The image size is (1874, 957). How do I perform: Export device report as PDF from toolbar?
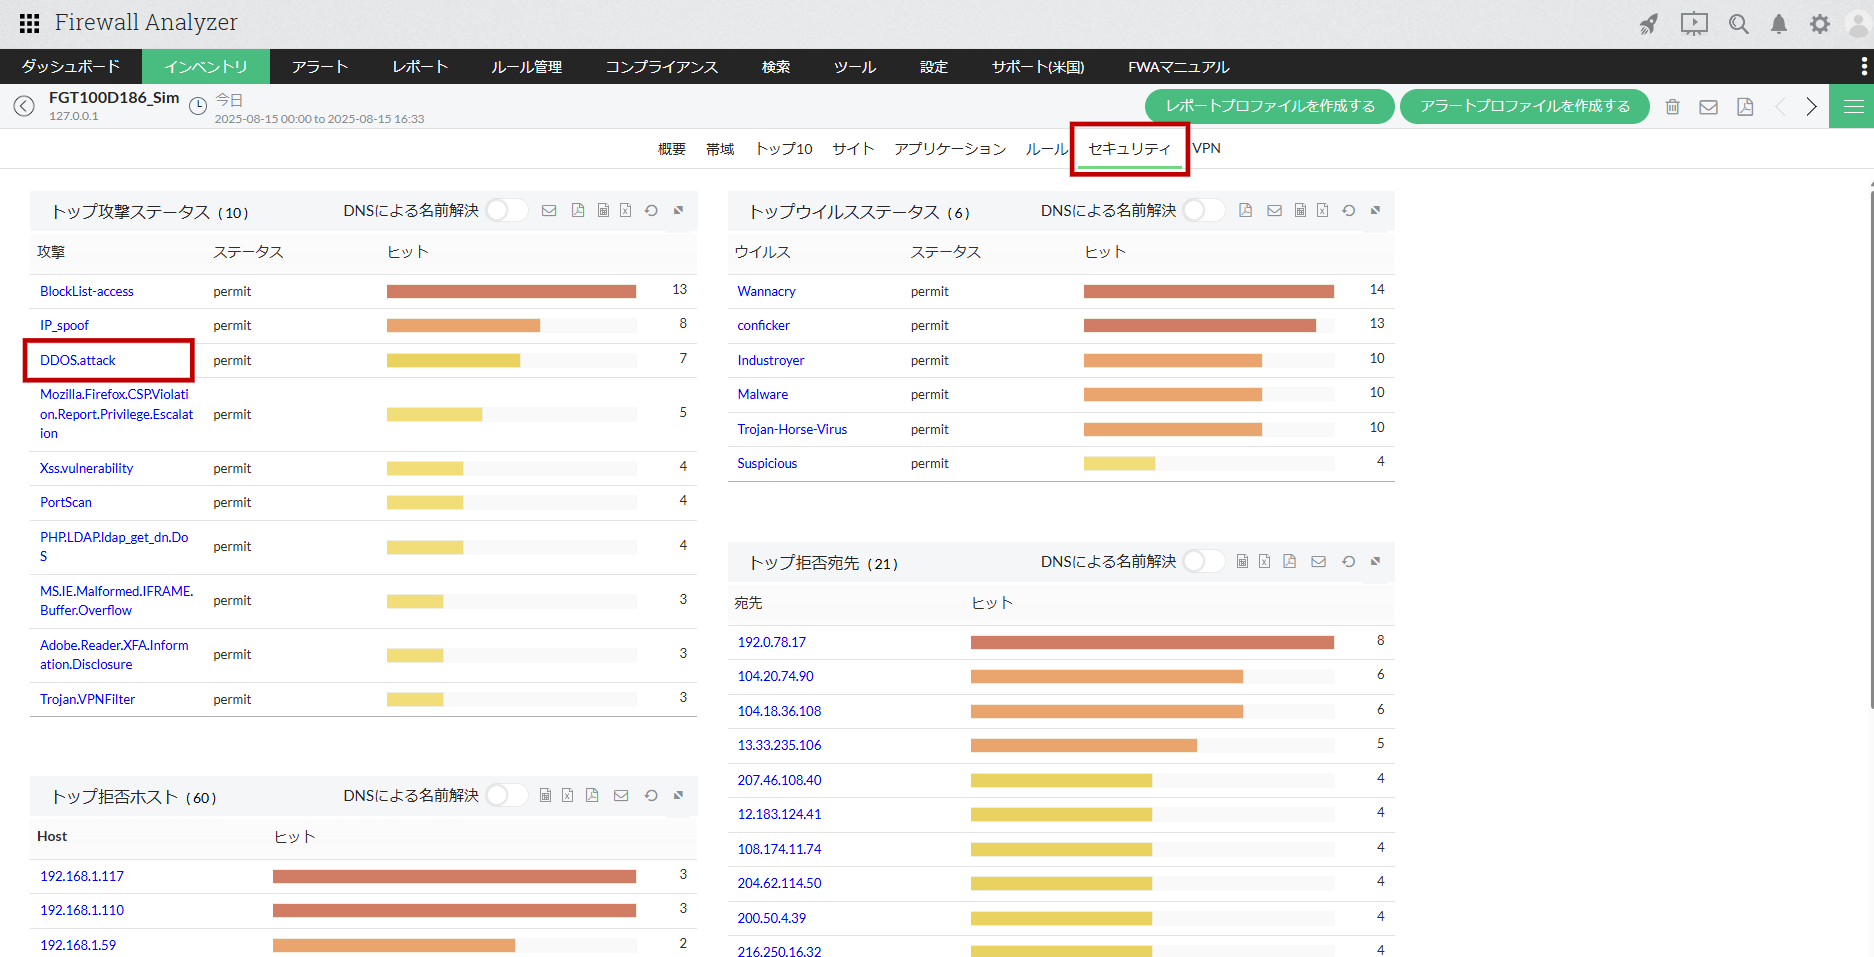(x=1745, y=107)
